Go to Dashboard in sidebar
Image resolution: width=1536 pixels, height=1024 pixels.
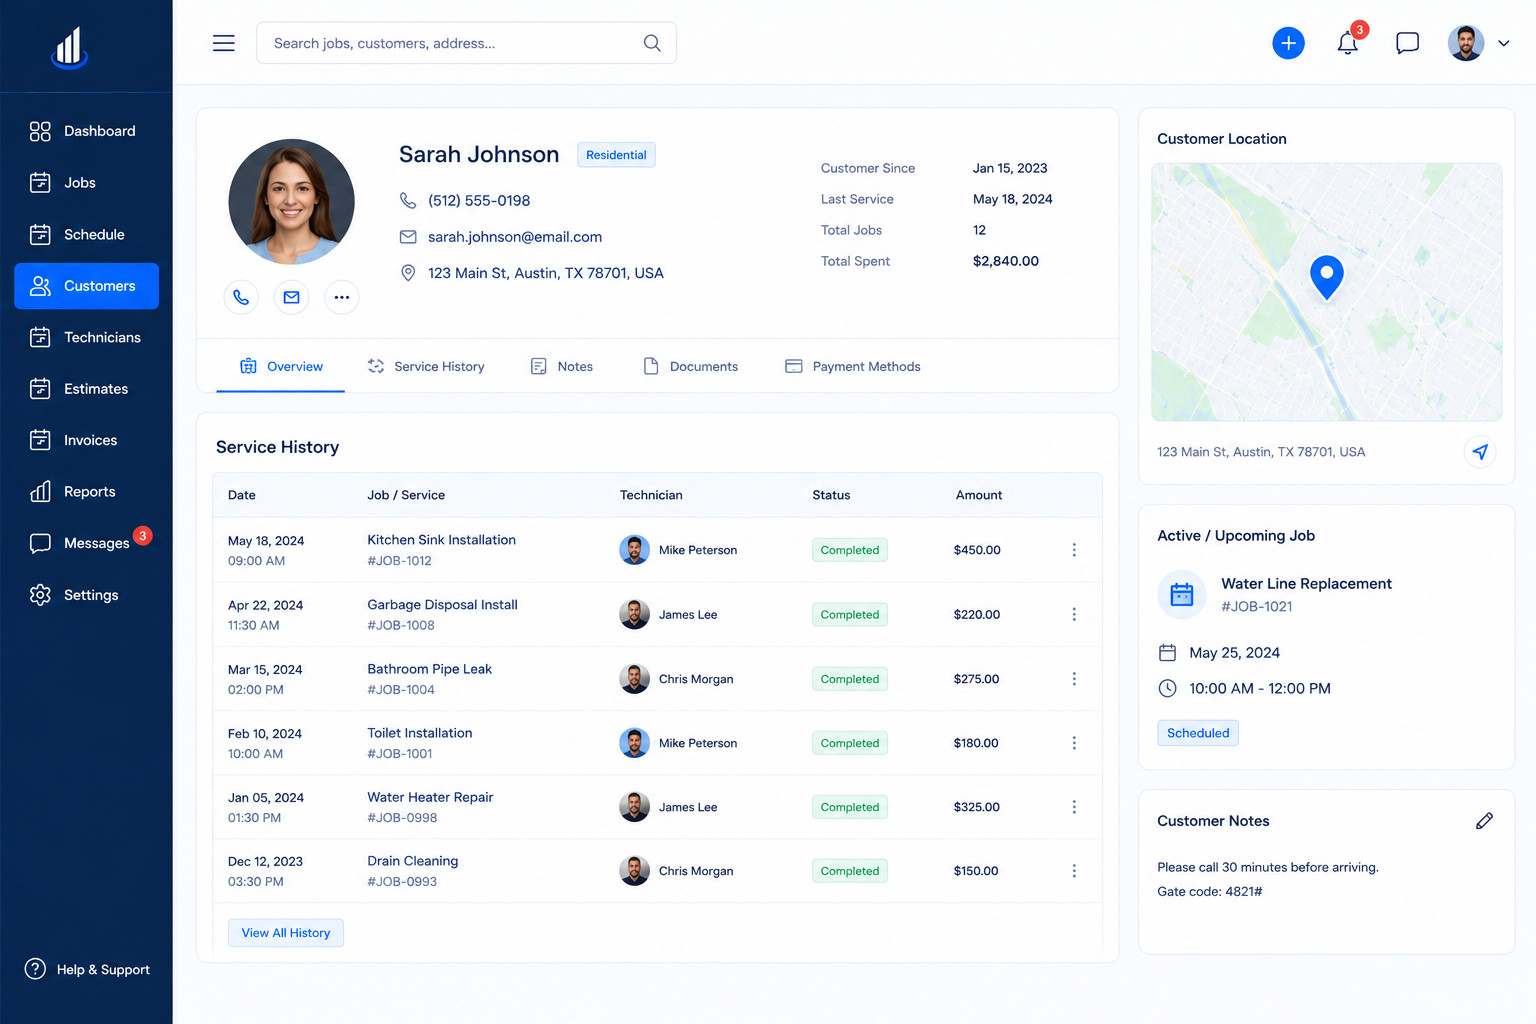pos(86,131)
